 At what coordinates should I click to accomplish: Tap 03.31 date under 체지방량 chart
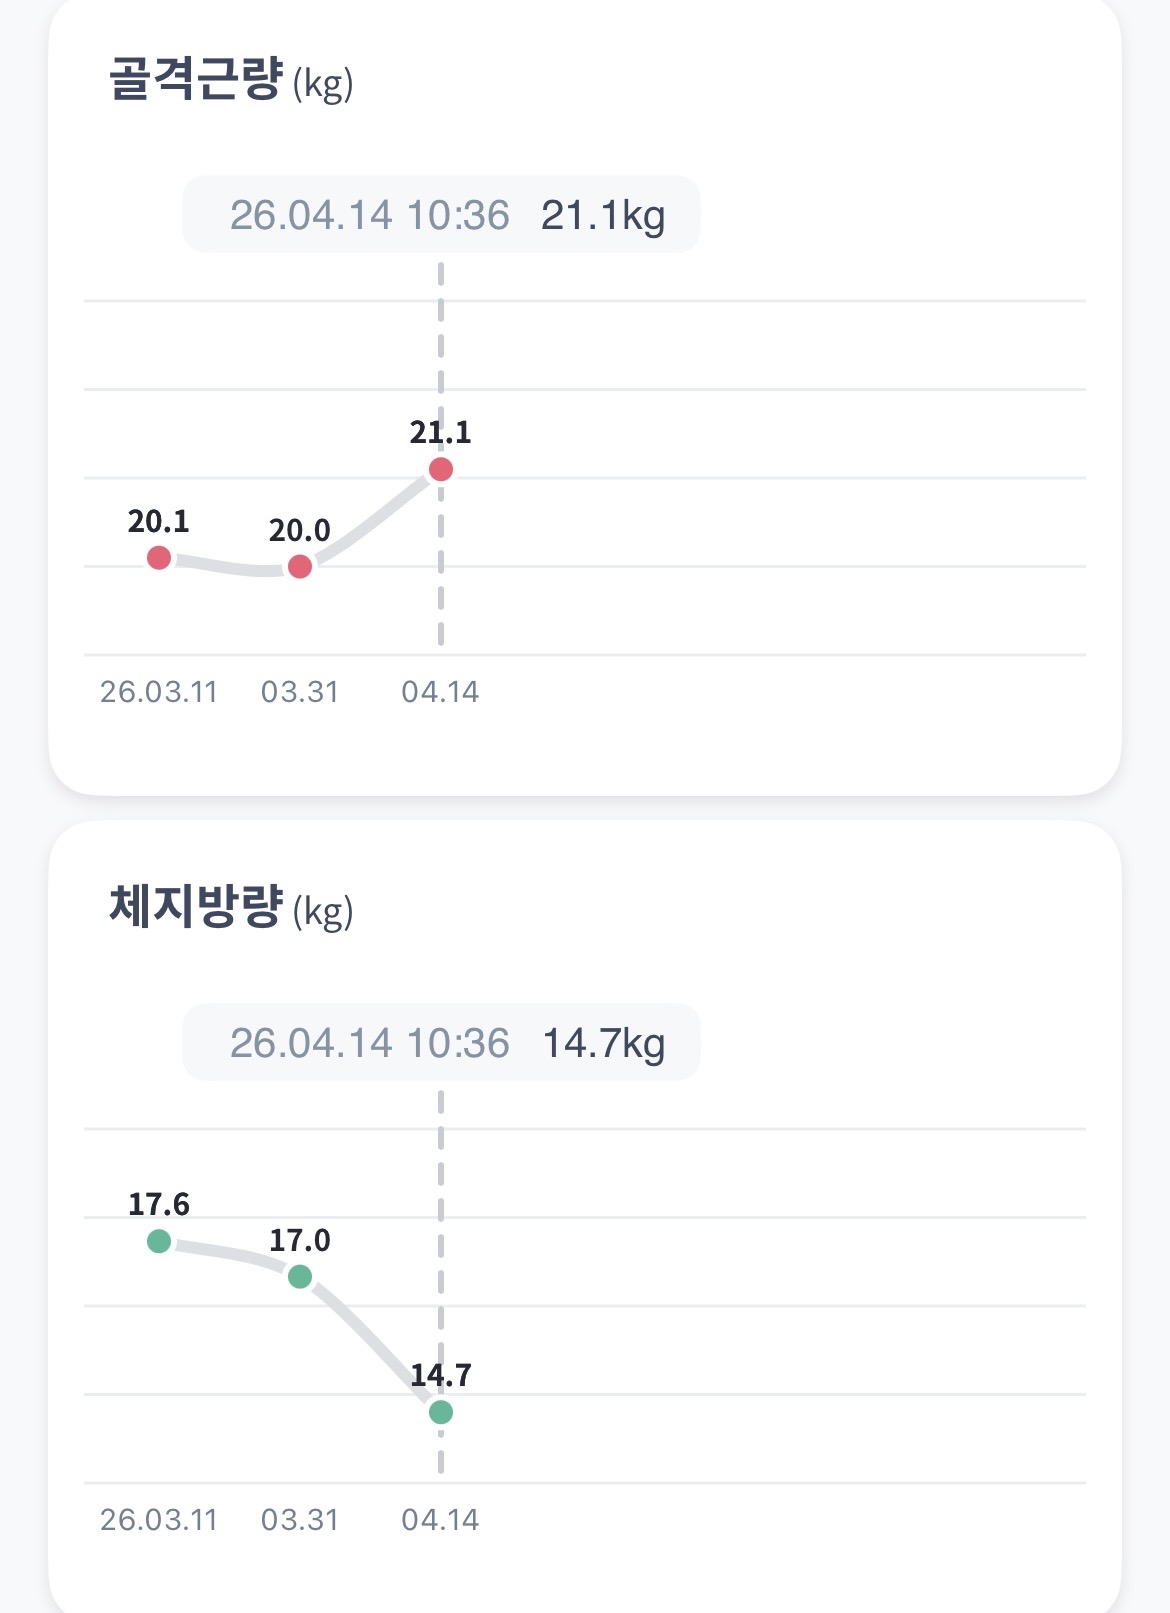300,1520
